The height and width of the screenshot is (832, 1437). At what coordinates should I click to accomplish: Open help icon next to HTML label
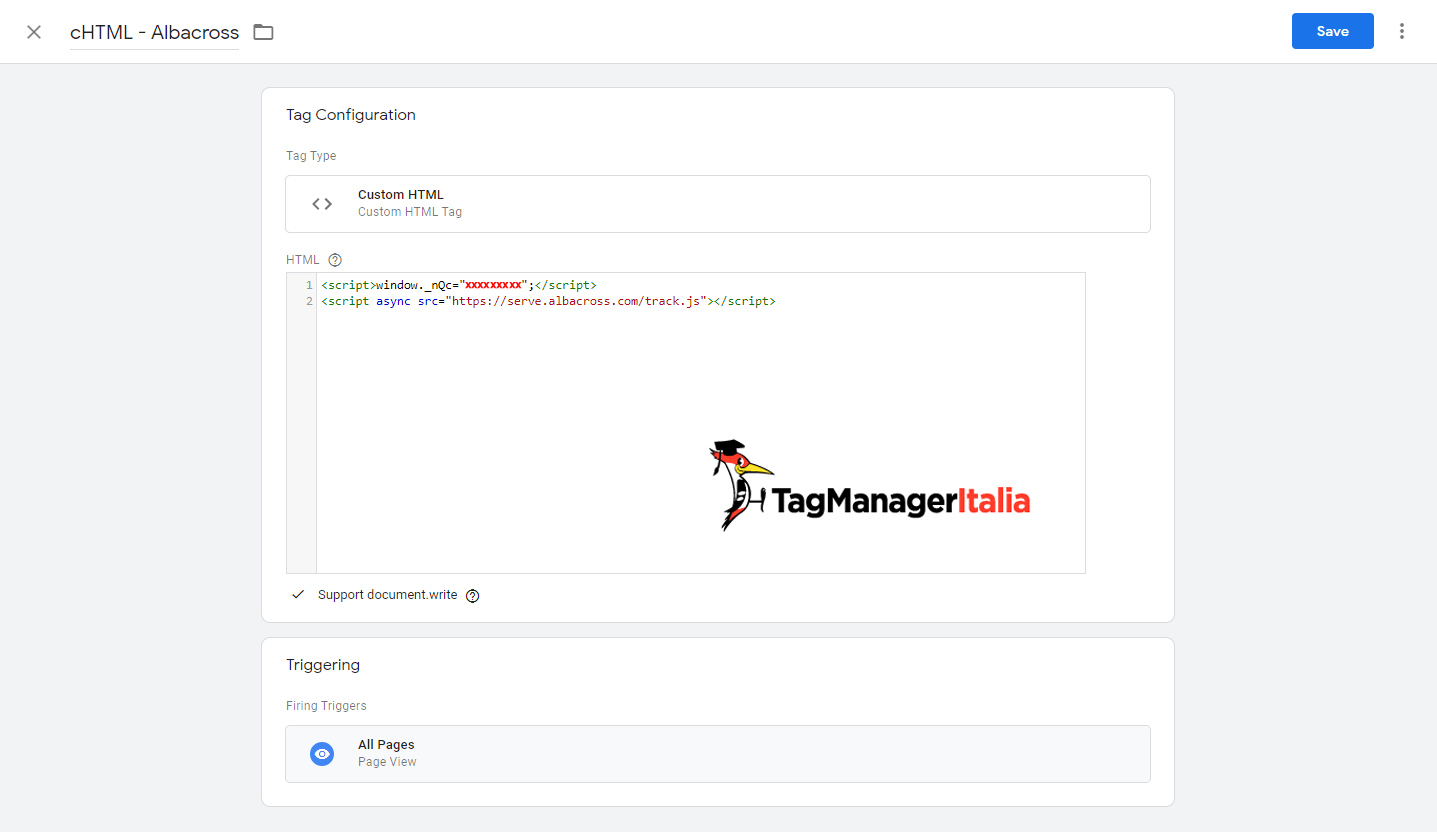point(335,260)
